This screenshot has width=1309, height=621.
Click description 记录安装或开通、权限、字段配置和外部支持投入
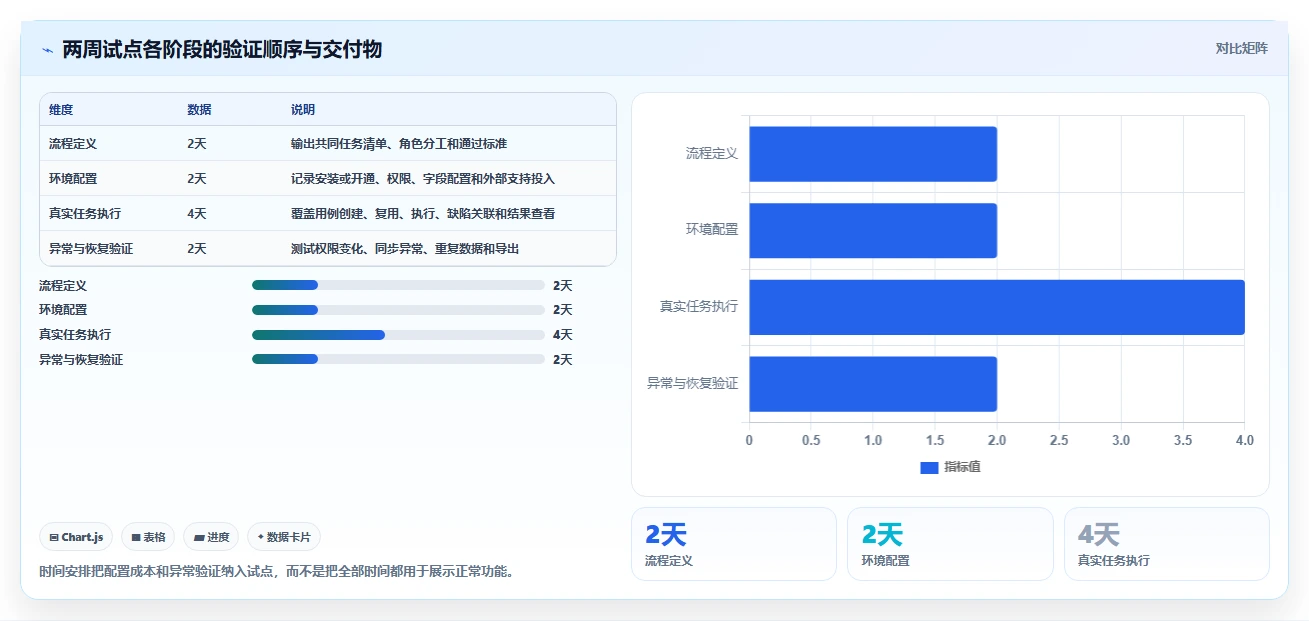(423, 179)
